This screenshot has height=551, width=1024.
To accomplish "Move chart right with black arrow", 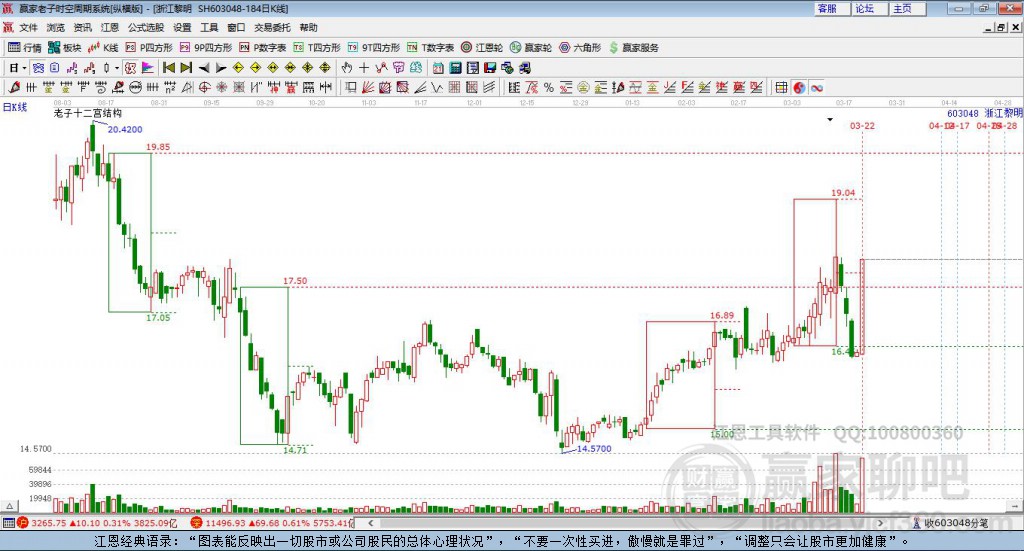I will tap(221, 68).
